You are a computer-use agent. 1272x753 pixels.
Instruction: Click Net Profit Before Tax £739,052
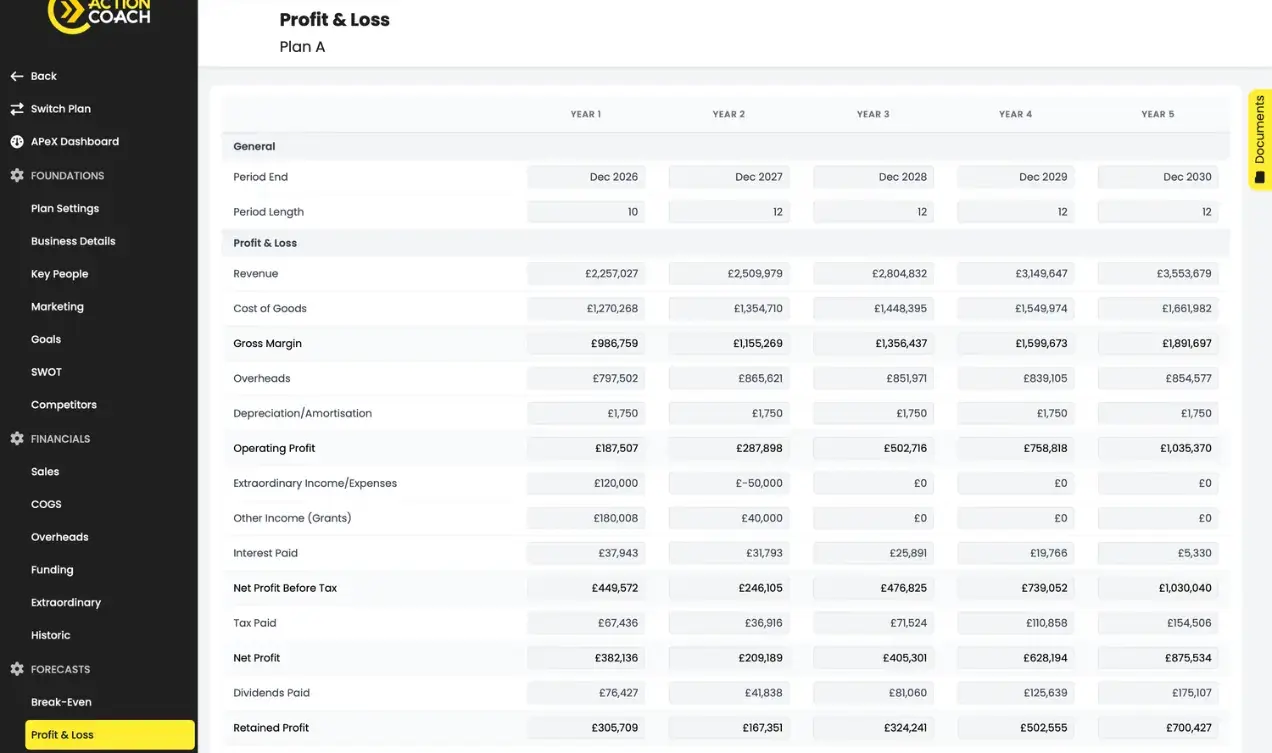(x=1015, y=588)
